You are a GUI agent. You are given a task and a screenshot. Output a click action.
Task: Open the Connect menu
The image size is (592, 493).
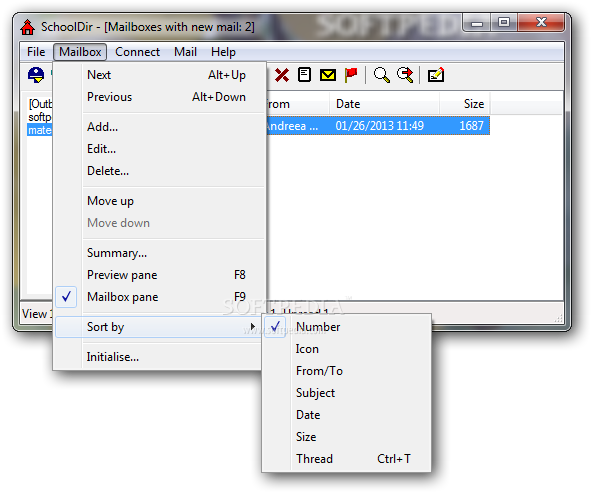(x=137, y=52)
